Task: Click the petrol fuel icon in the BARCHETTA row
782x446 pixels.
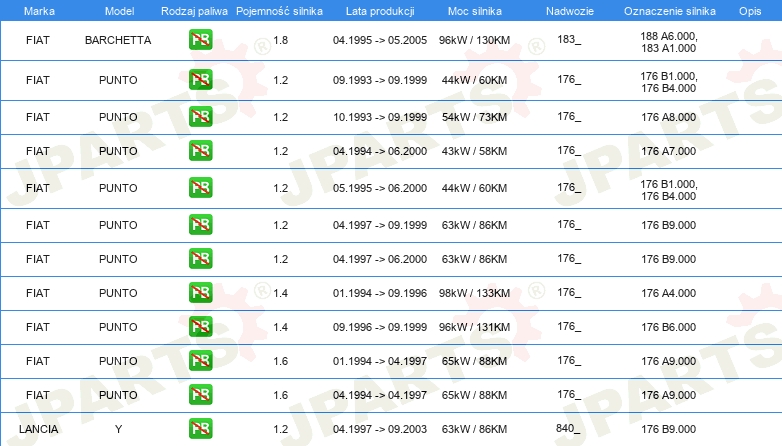Action: click(200, 40)
